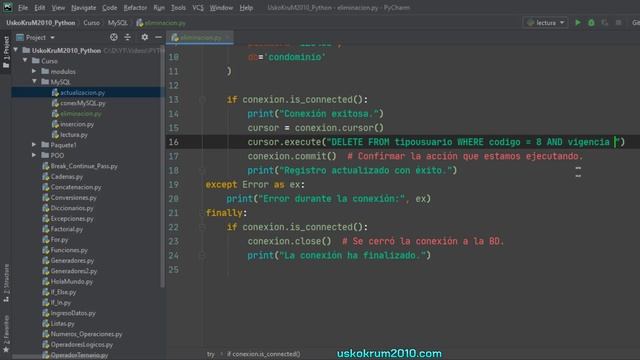Click eliminacion.py breadcrumb in navigation bar
640x360 pixels.
coord(161,23)
